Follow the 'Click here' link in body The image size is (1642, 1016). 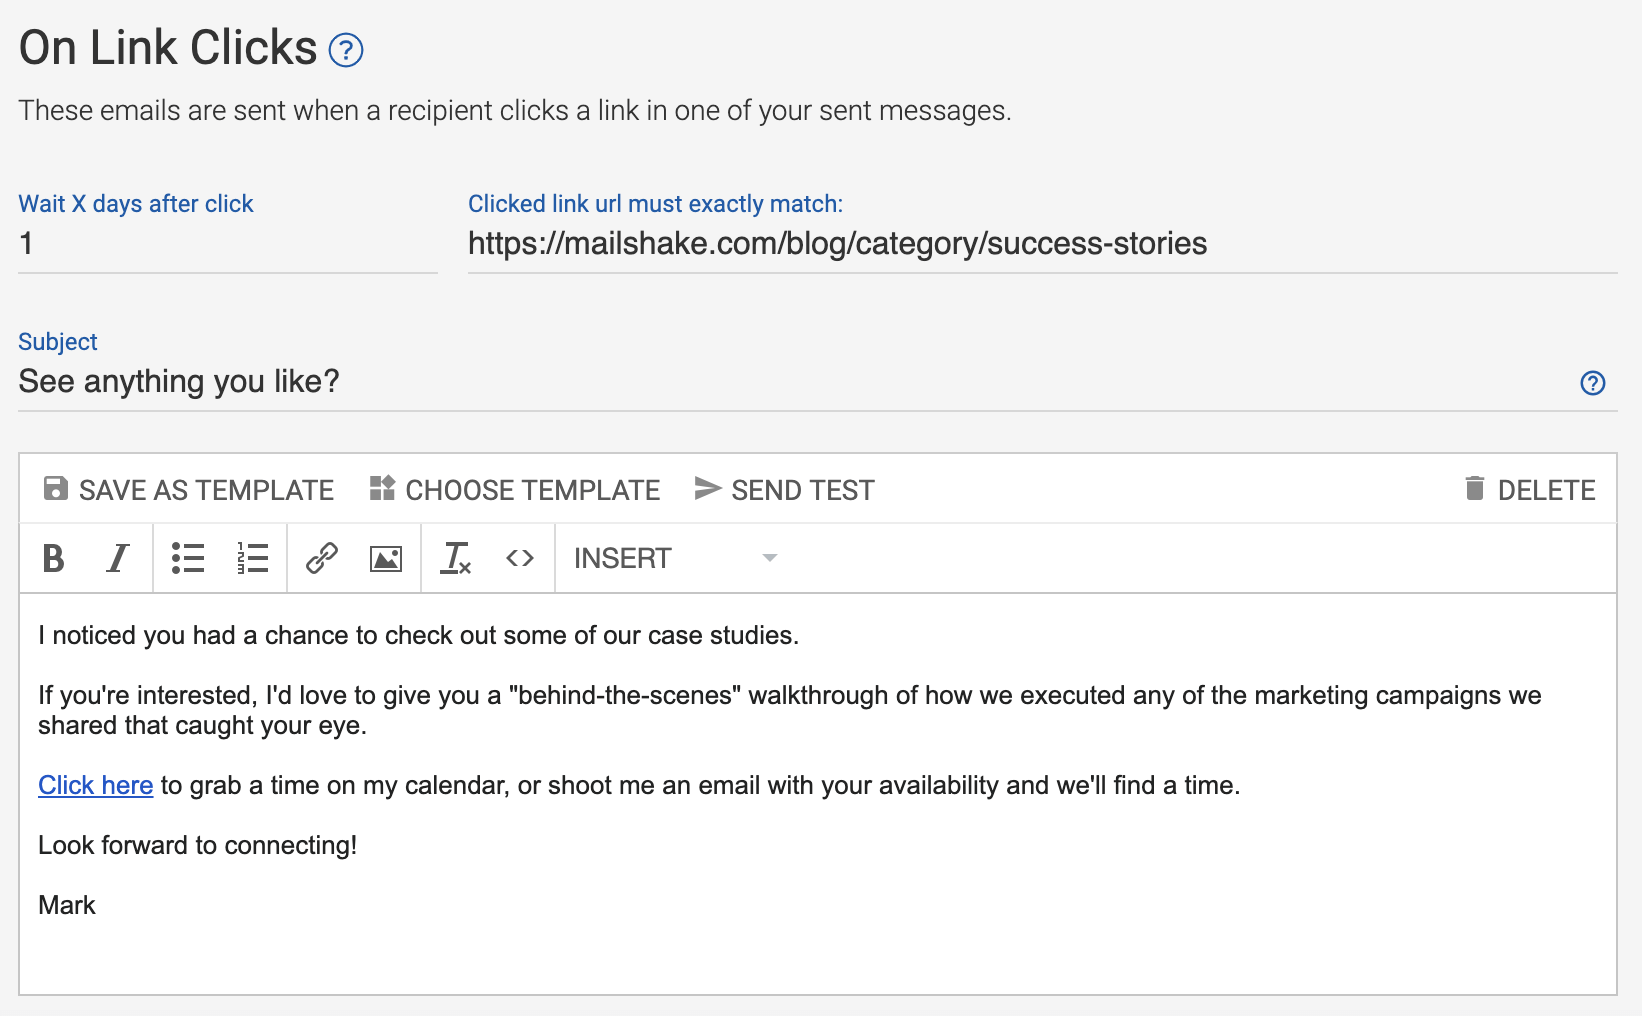pyautogui.click(x=96, y=786)
